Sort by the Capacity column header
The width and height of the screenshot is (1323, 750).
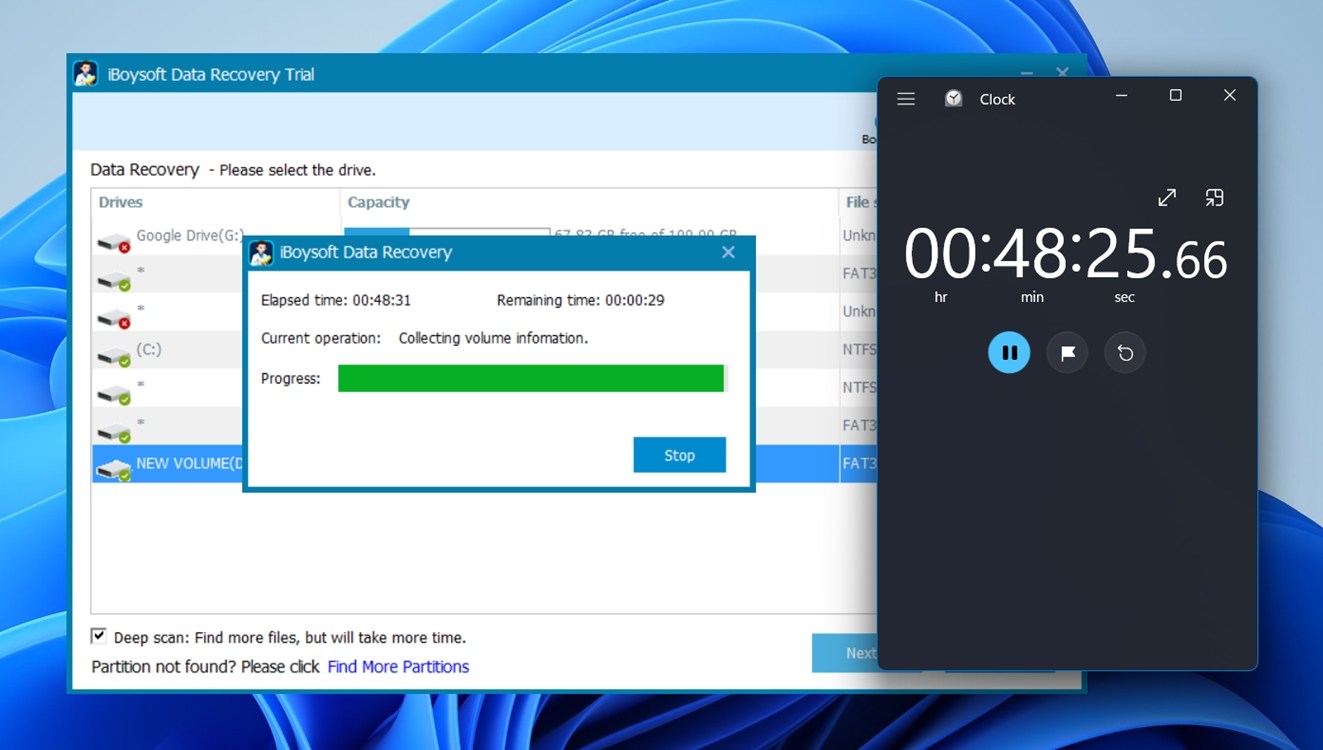point(589,202)
